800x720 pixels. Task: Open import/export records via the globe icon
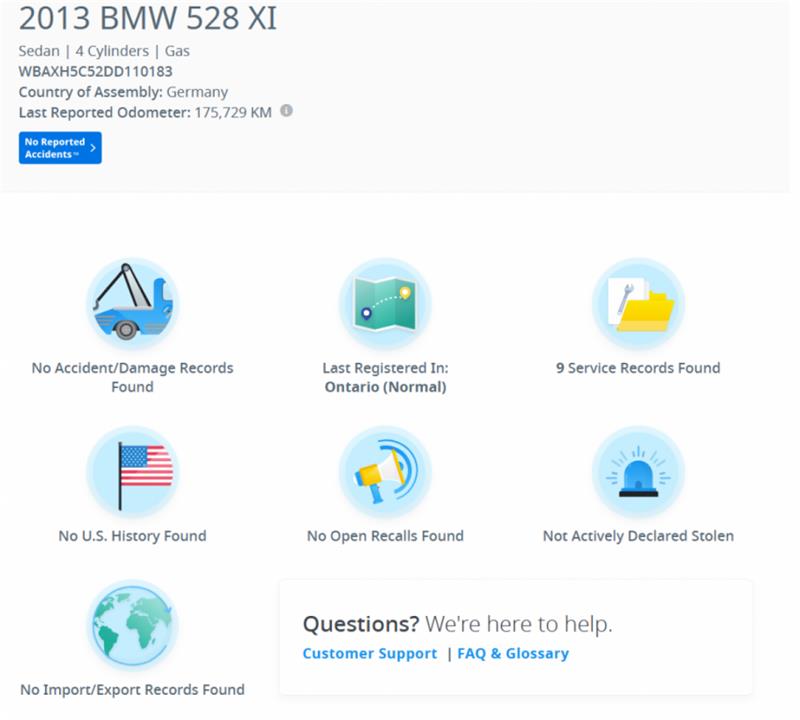click(x=133, y=628)
